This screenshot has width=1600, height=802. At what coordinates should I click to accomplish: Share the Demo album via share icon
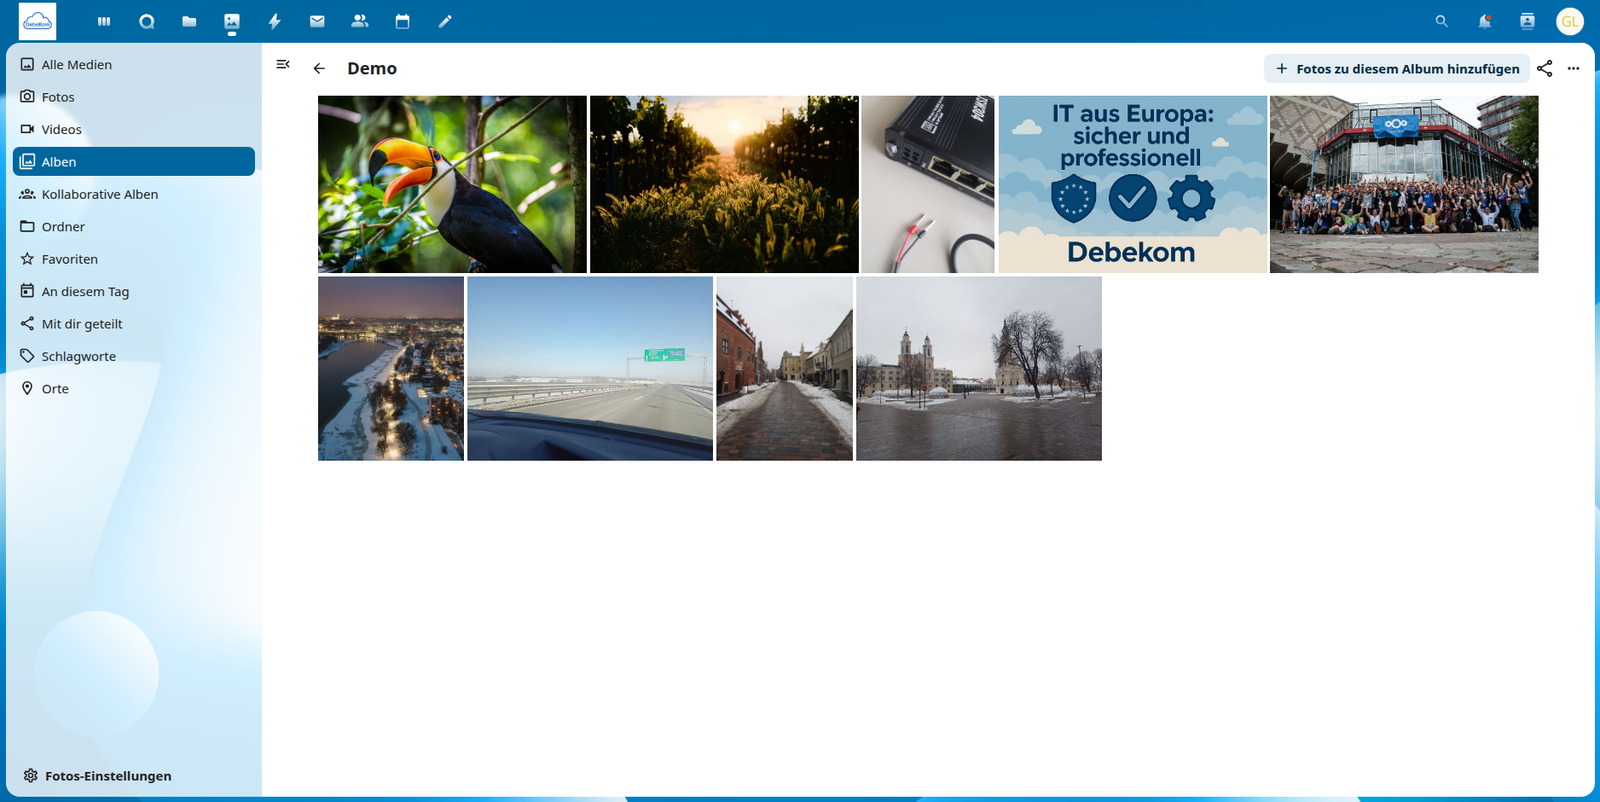tap(1545, 69)
